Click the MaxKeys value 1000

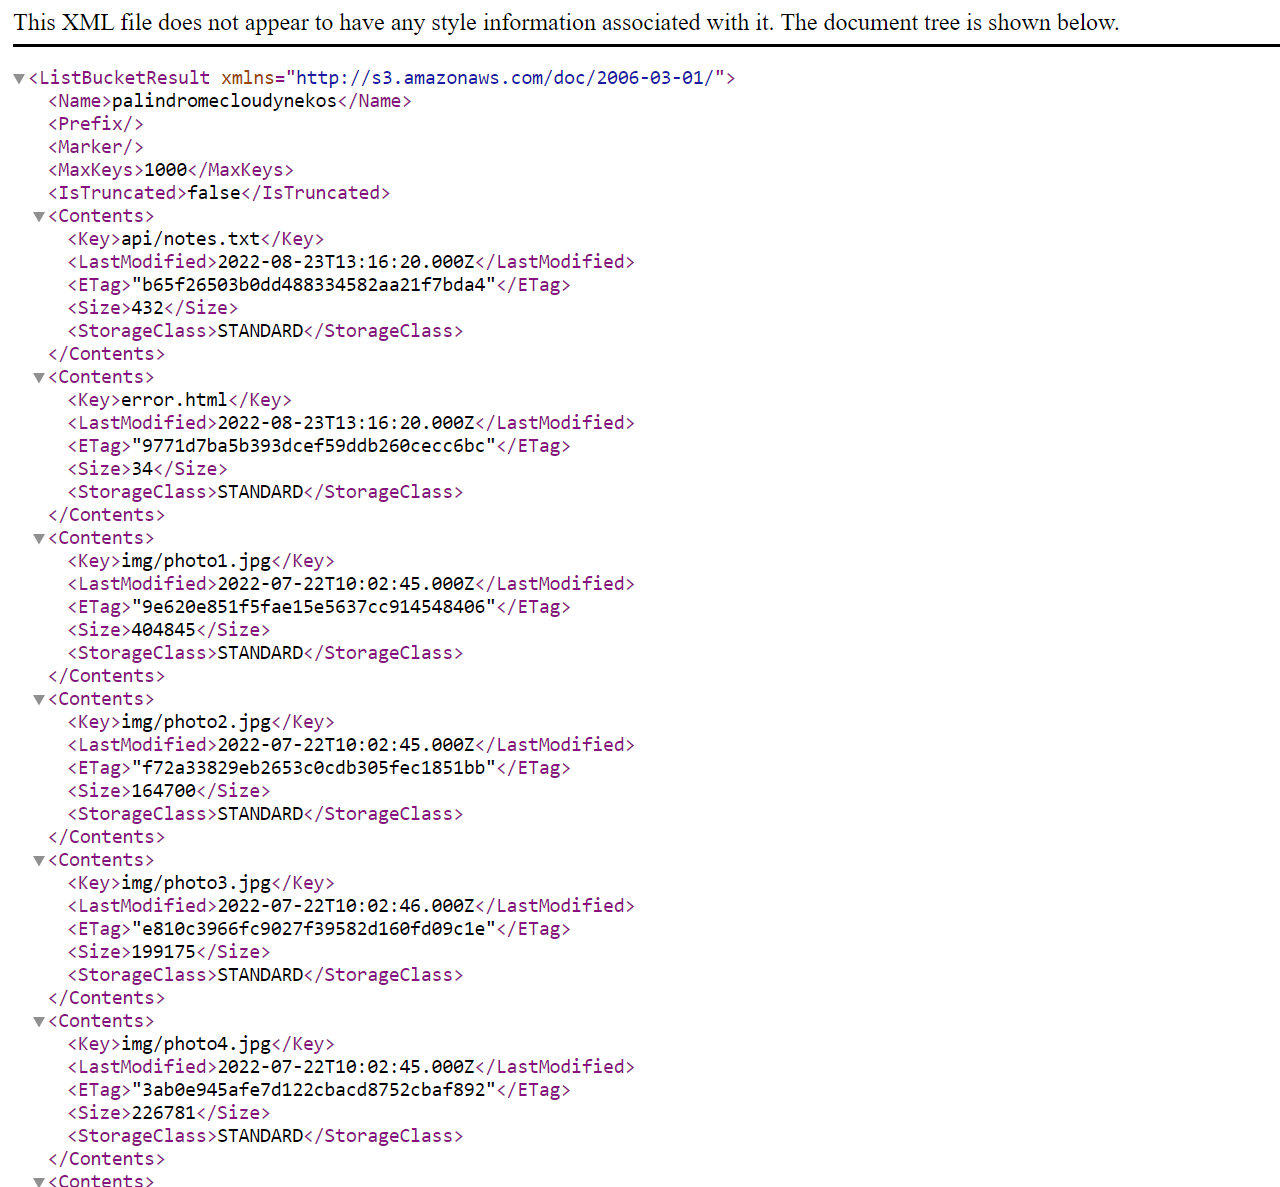166,170
